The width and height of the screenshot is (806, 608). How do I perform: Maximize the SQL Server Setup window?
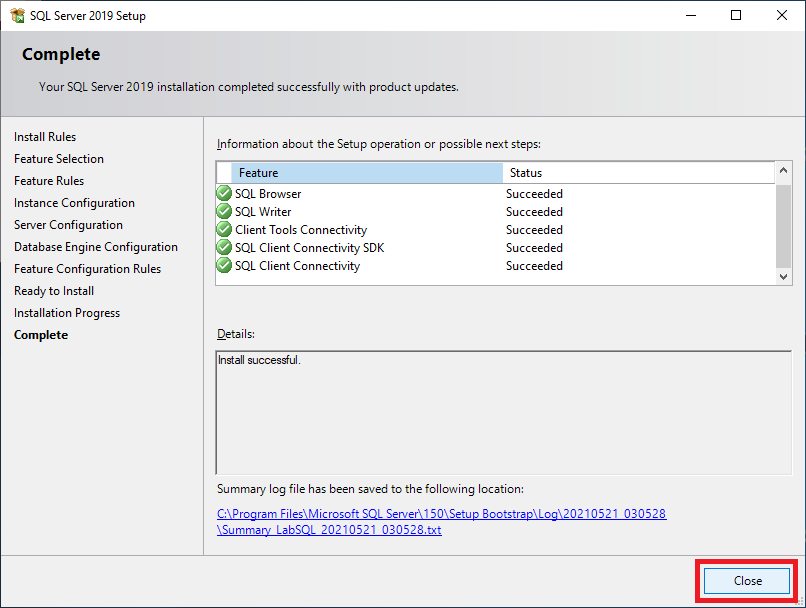tap(736, 15)
